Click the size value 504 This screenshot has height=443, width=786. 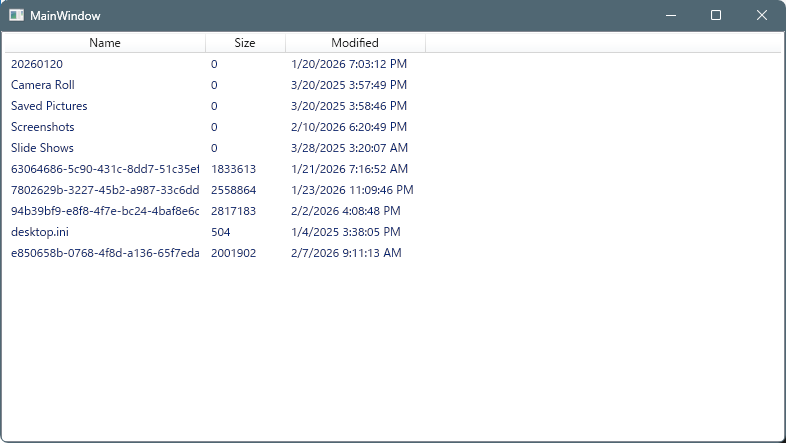pyautogui.click(x=220, y=232)
